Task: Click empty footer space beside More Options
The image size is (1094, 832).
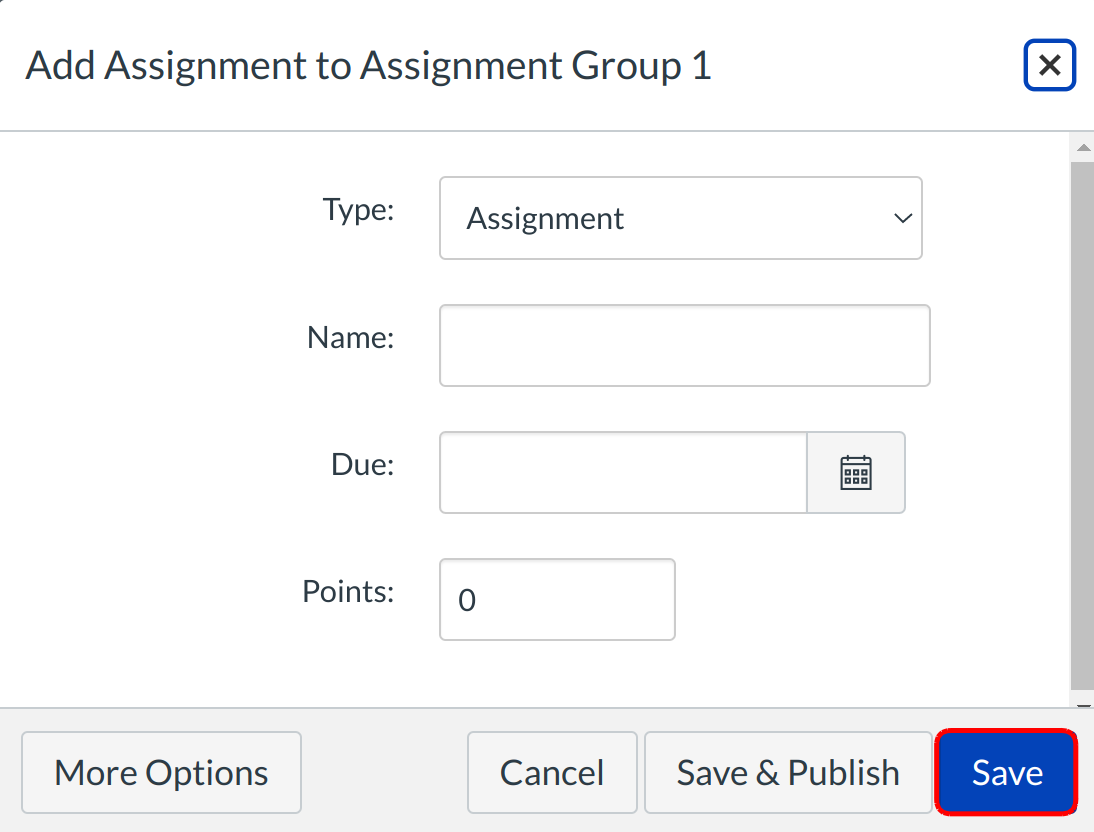Action: 384,773
